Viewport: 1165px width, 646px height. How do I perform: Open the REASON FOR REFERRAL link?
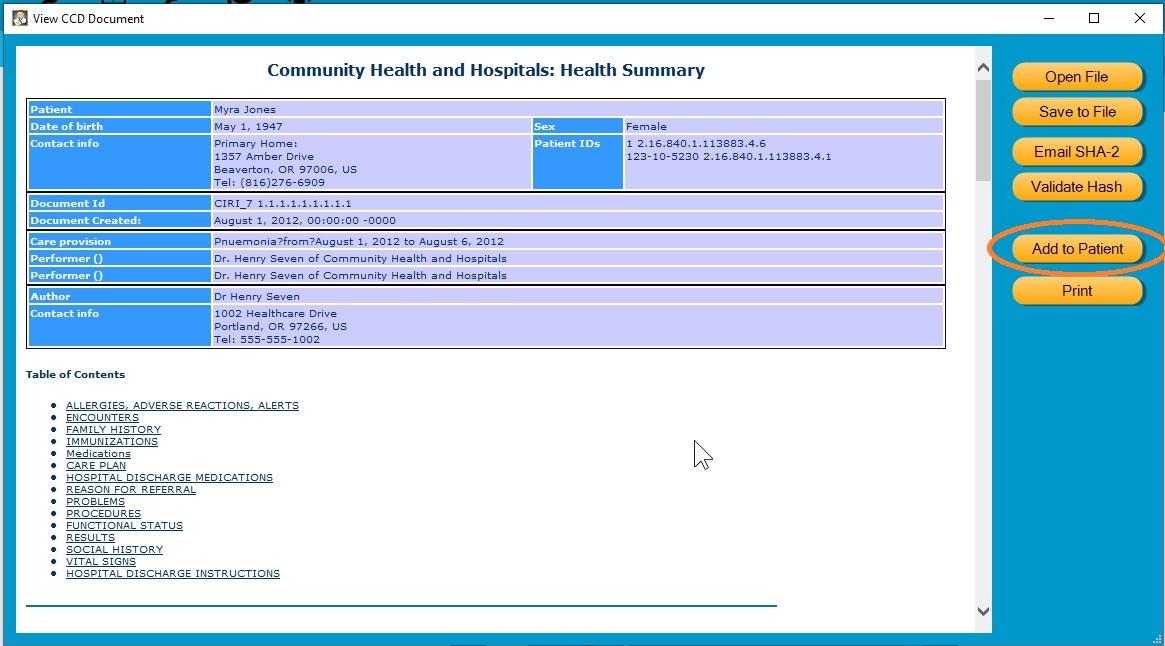tap(131, 489)
